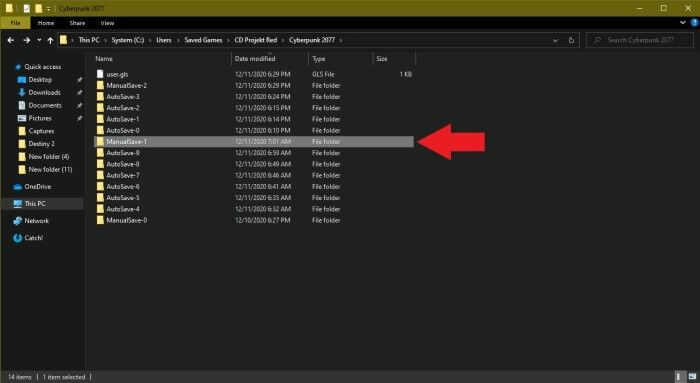Click the pin icon next to Documents
Viewport: 700px width, 383px height.
point(79,106)
